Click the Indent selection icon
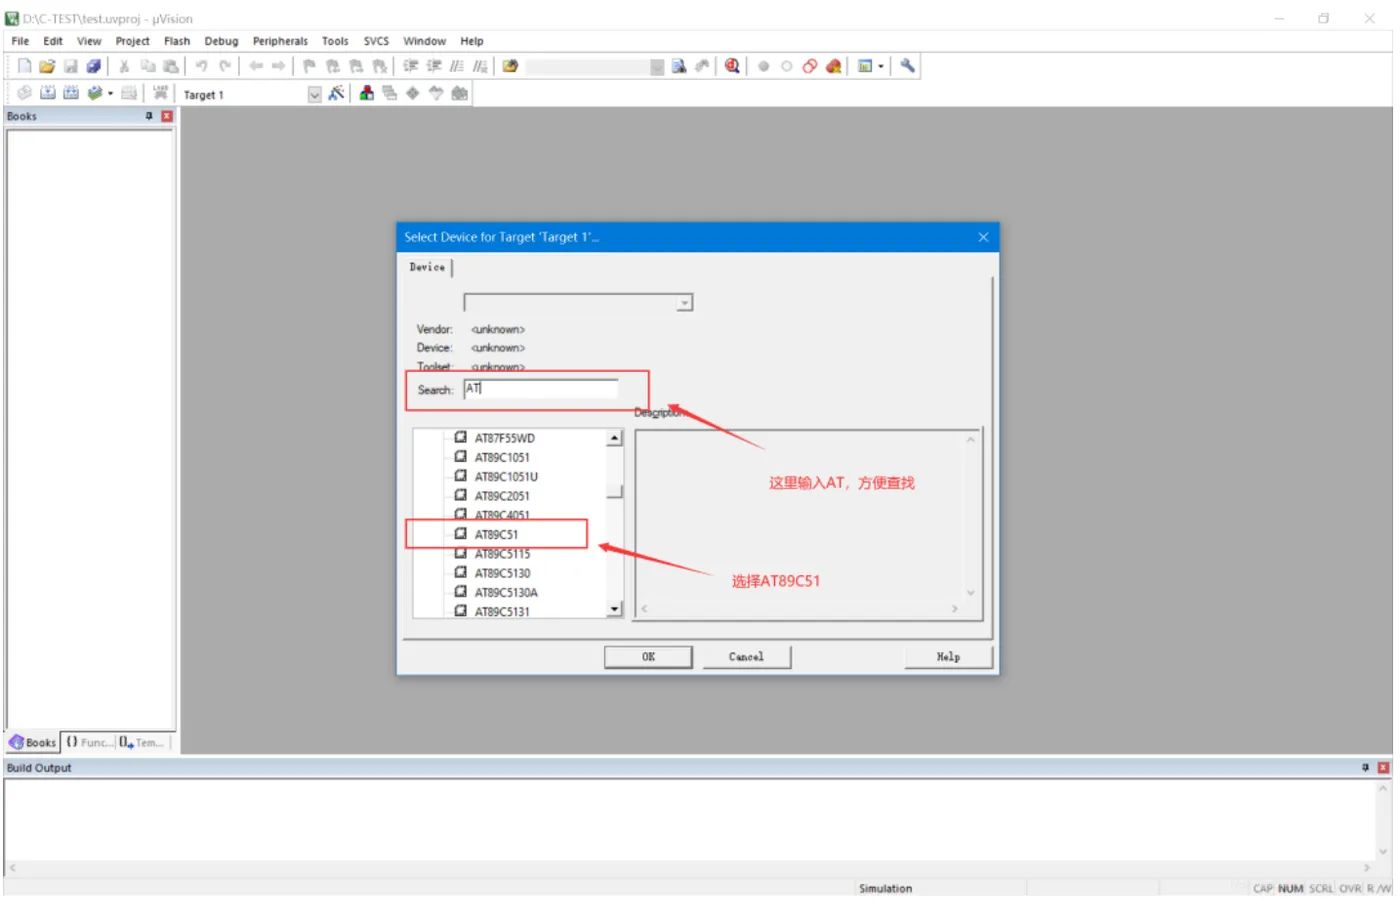The image size is (1400, 919). pos(411,66)
